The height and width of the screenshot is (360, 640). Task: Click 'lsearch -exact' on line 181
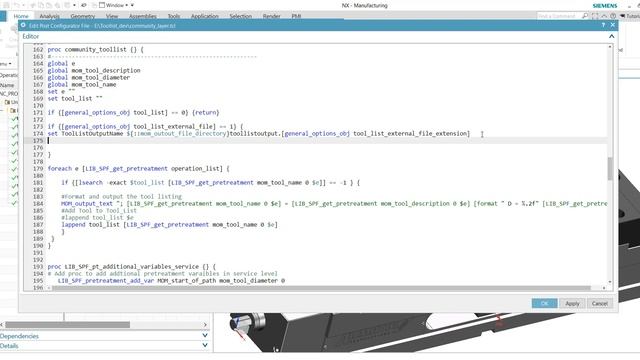[x=102, y=182]
